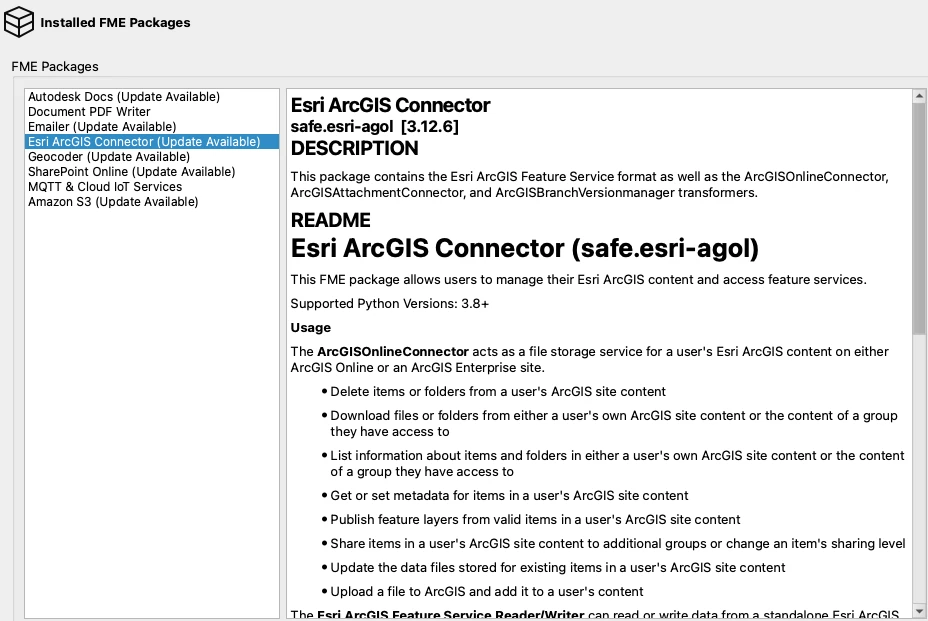
Task: Click 'Download files or folders' bullet
Action: 614,423
